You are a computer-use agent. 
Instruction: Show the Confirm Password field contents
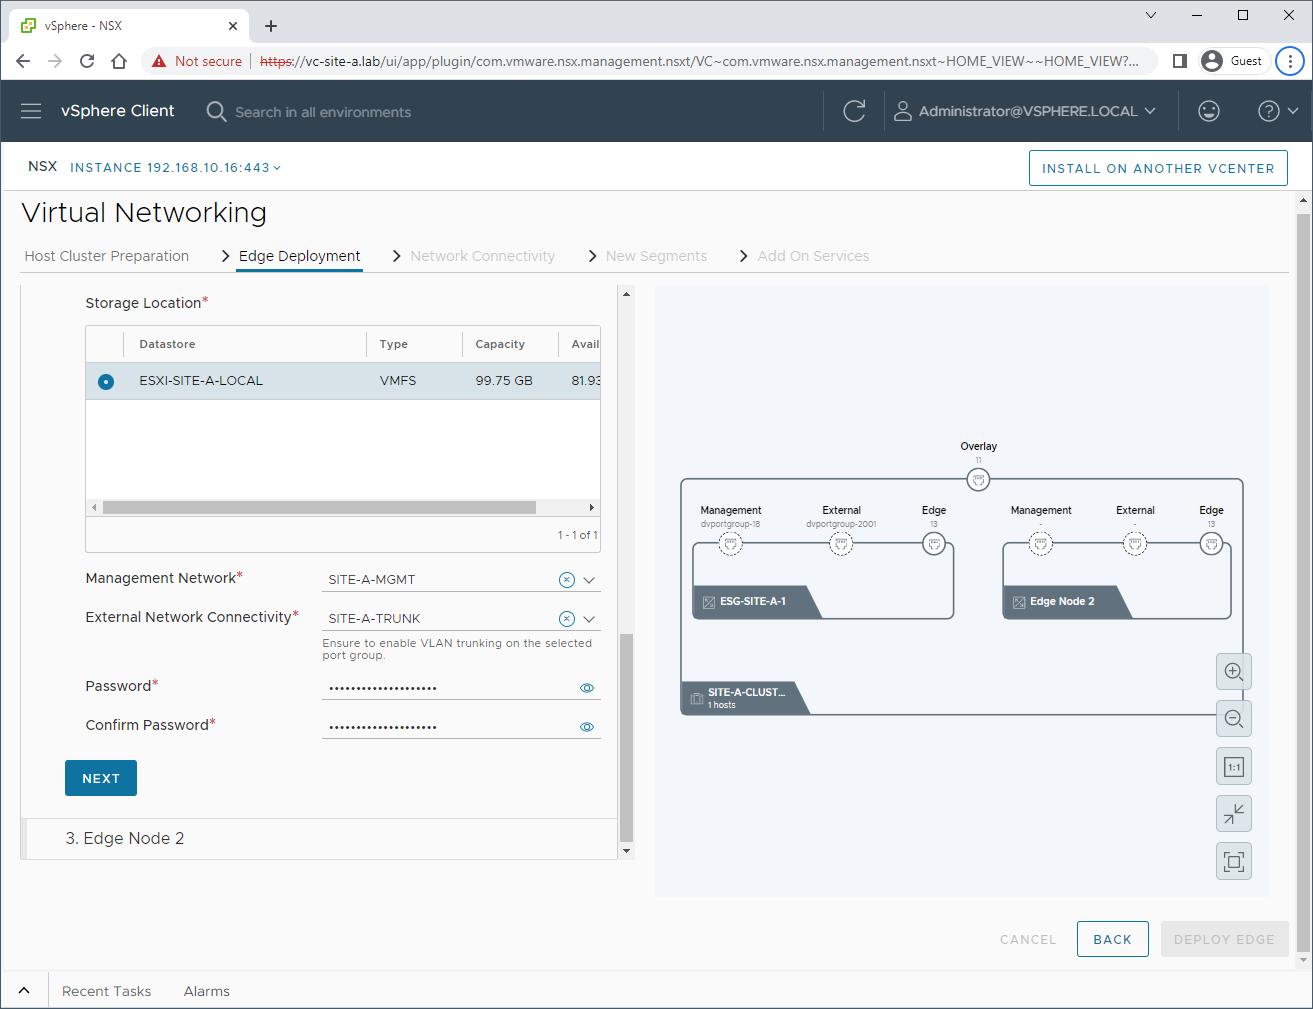(587, 727)
